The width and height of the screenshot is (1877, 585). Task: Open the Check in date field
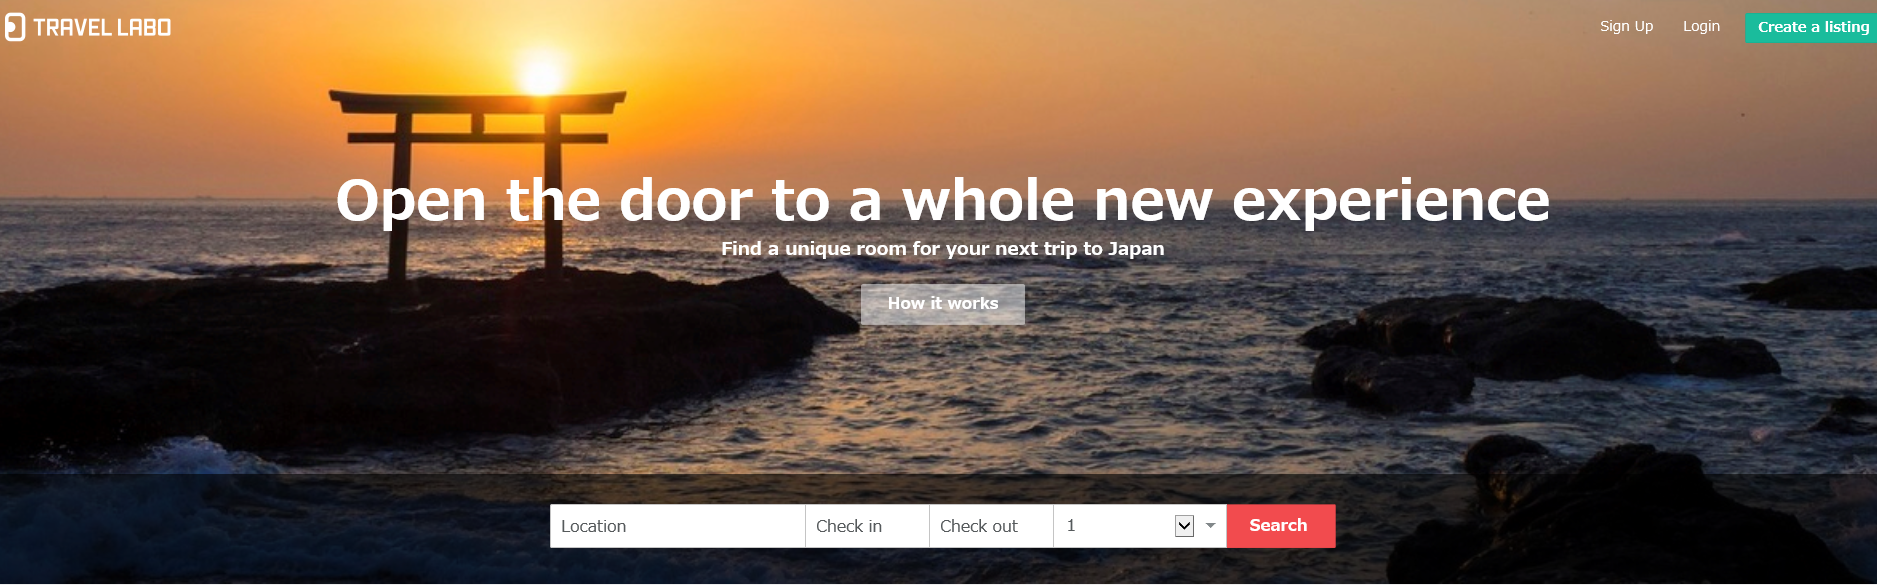[867, 526]
